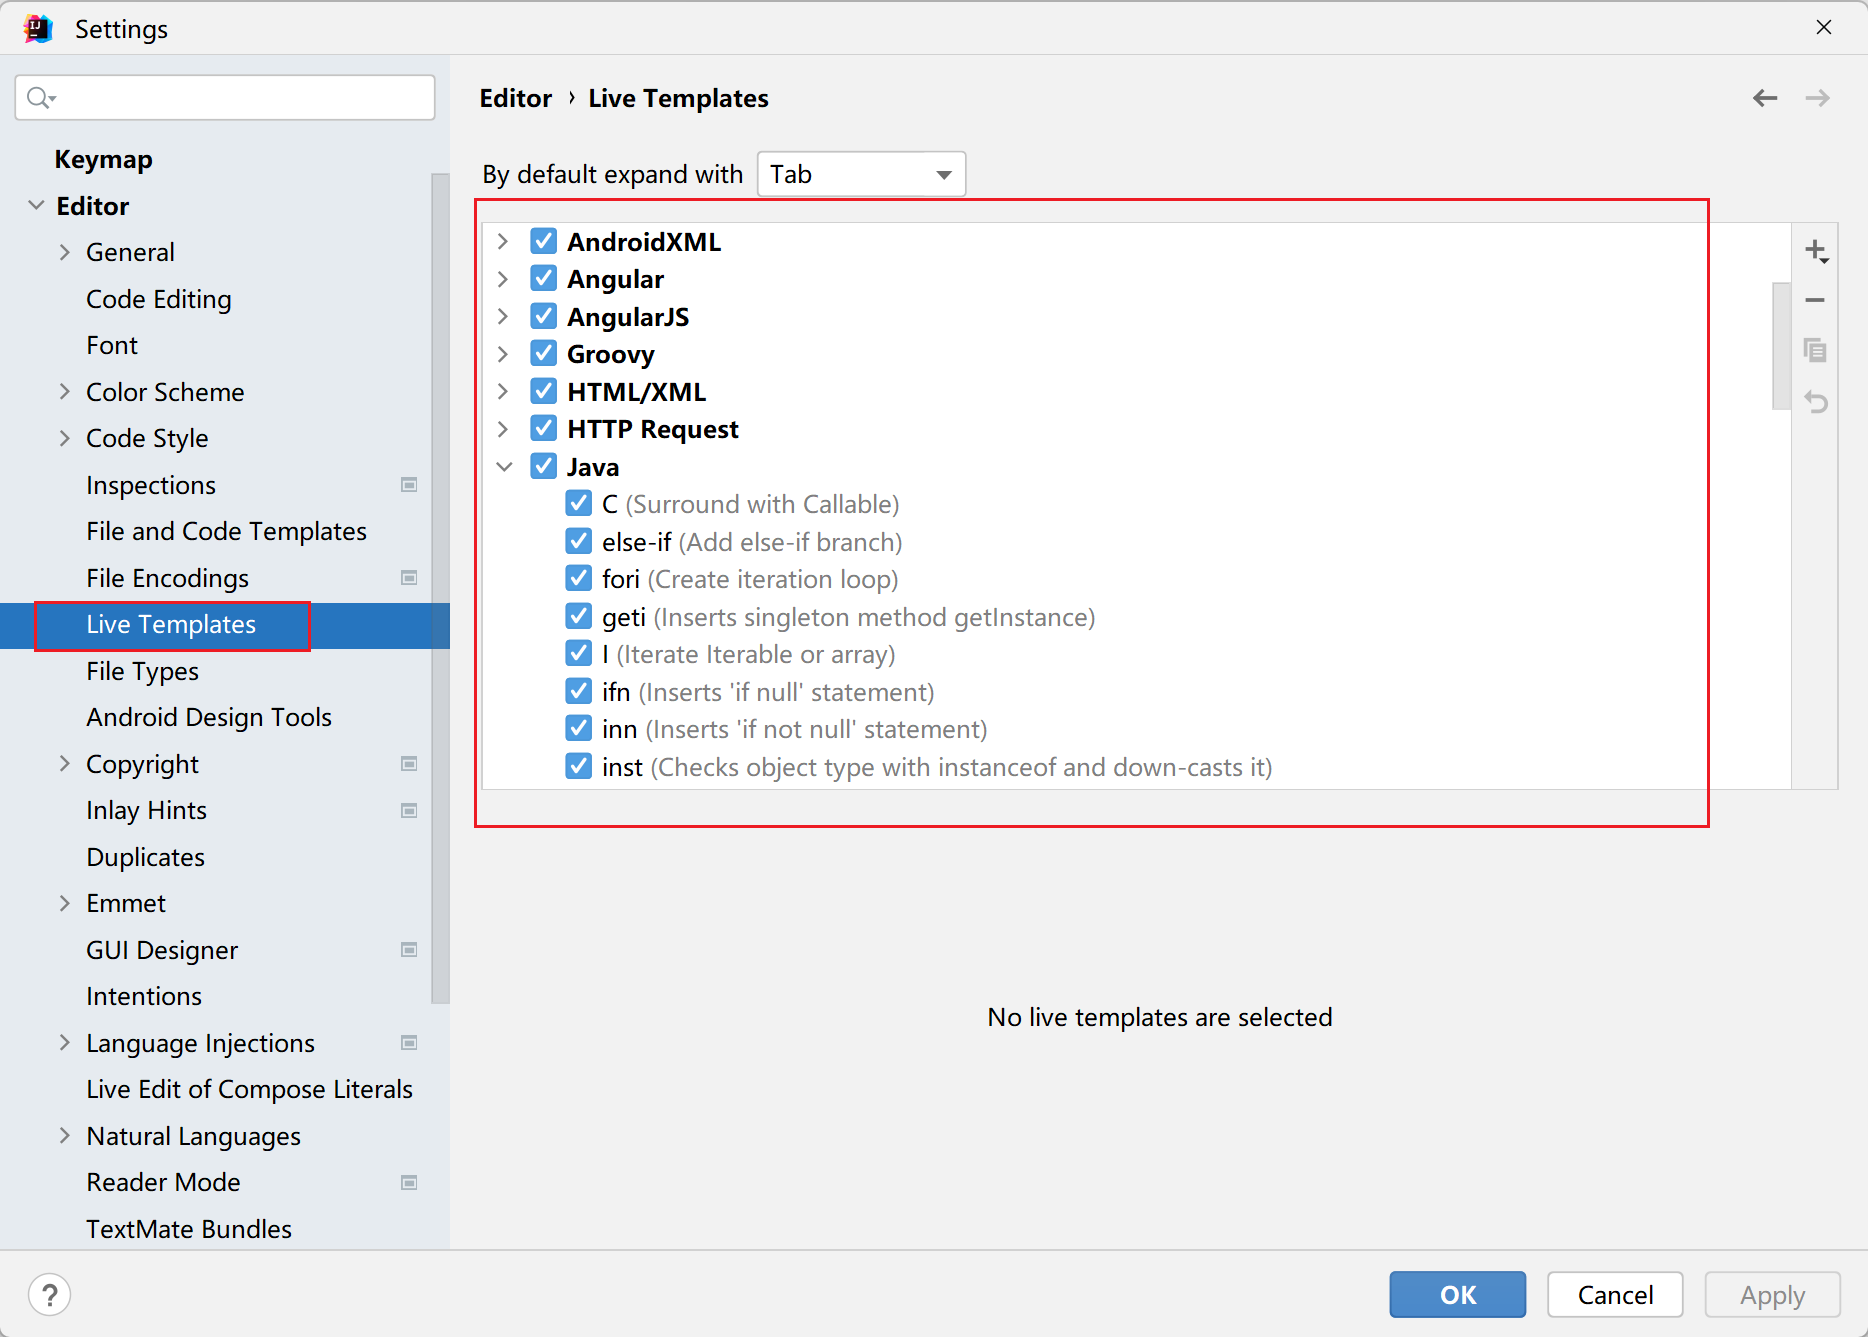This screenshot has height=1337, width=1868.
Task: Click project-level icon beside Inspections
Action: coord(409,485)
